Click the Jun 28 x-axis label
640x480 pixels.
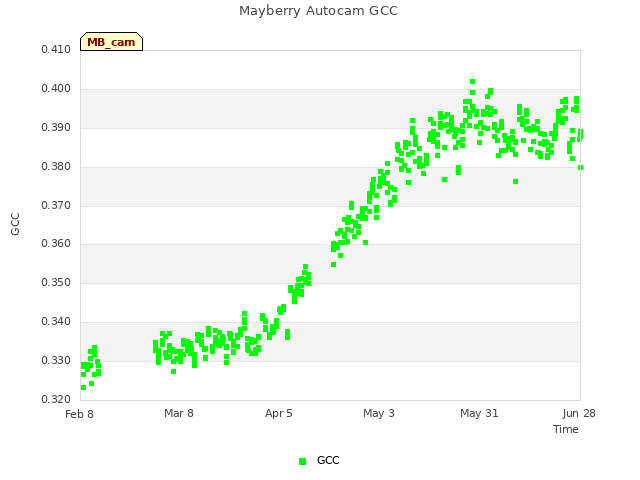[x=579, y=413]
